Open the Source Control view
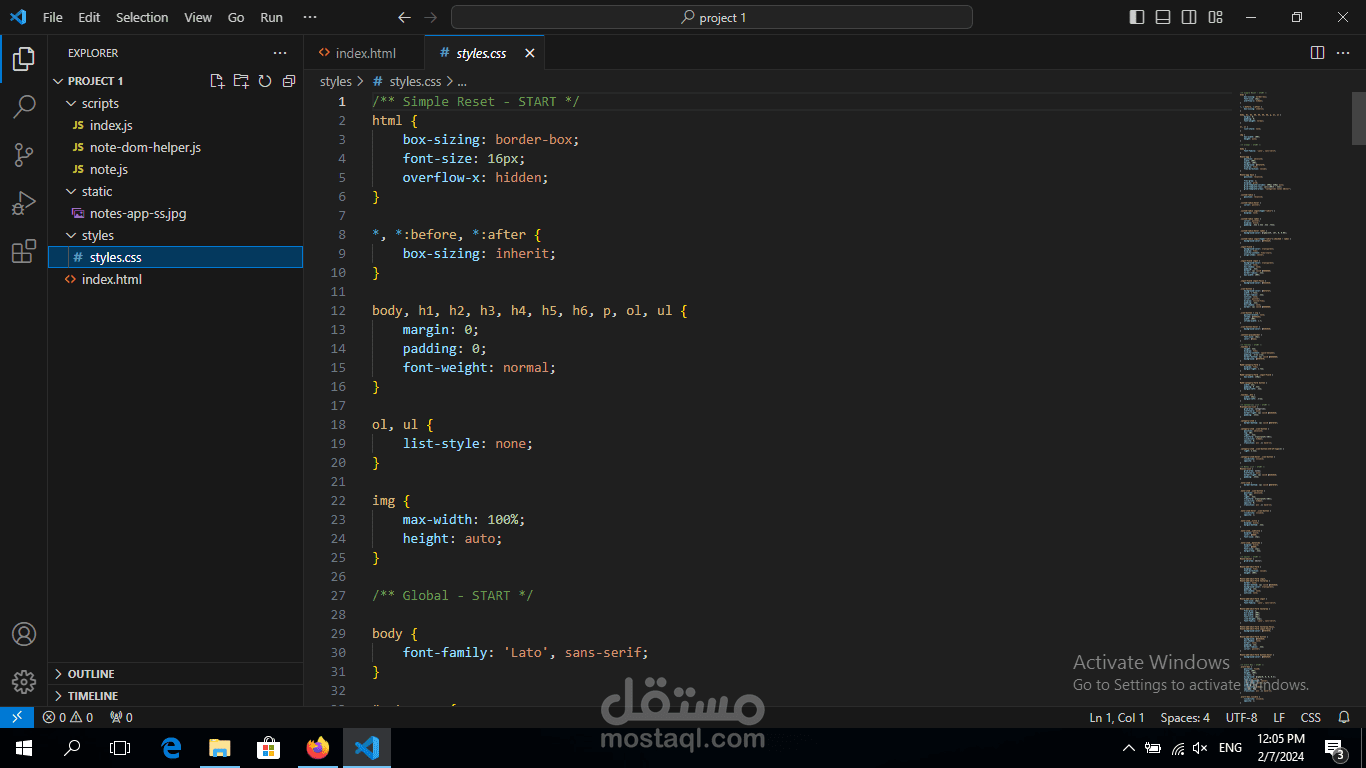The height and width of the screenshot is (768, 1366). tap(24, 154)
